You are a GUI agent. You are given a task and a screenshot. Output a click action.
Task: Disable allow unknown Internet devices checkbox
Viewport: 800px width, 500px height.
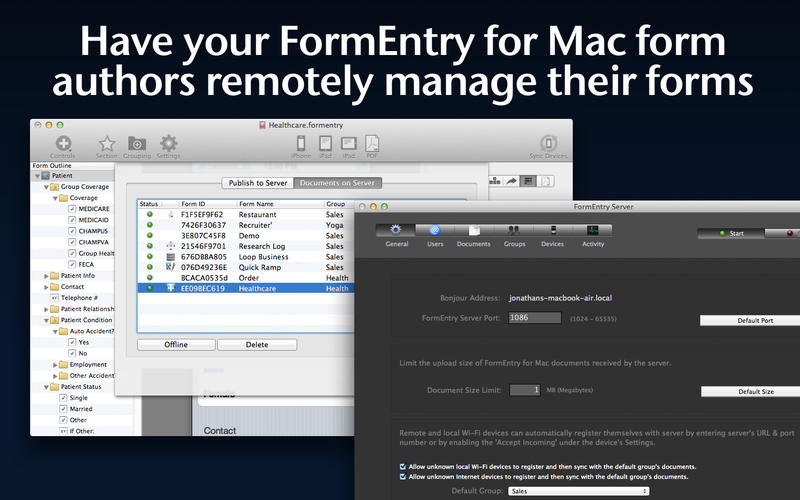pyautogui.click(x=403, y=477)
